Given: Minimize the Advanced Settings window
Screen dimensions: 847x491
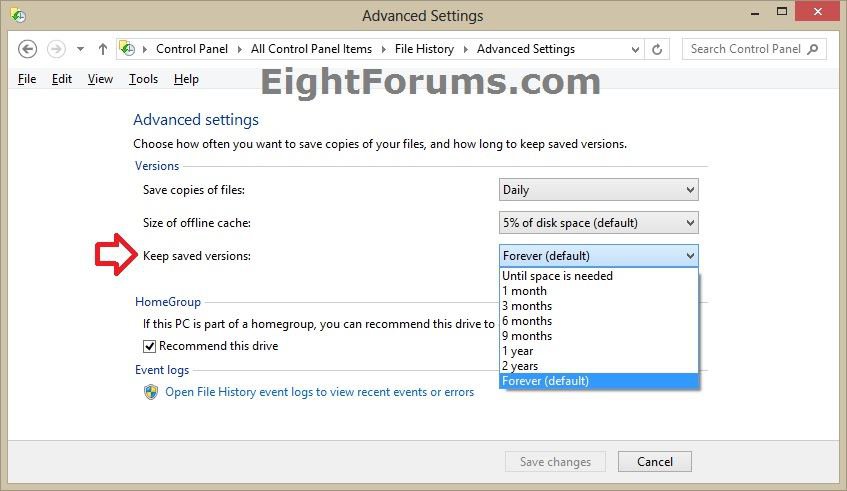Looking at the screenshot, I should pyautogui.click(x=755, y=12).
